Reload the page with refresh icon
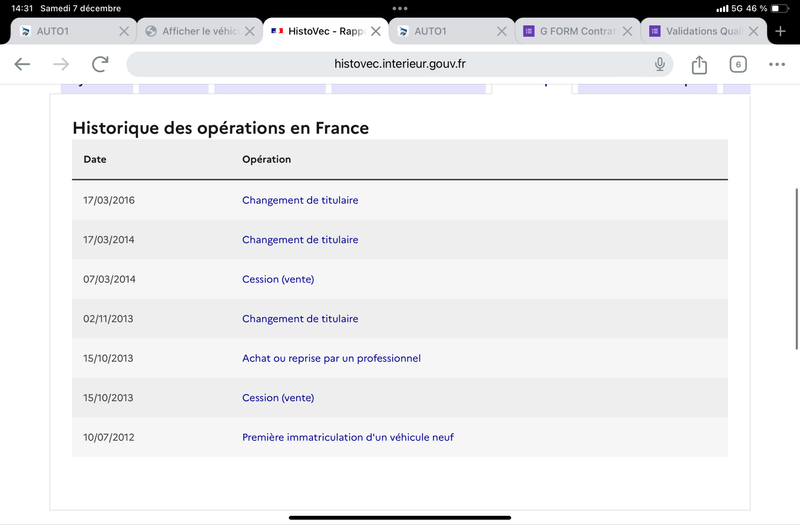The height and width of the screenshot is (525, 800). [100, 64]
